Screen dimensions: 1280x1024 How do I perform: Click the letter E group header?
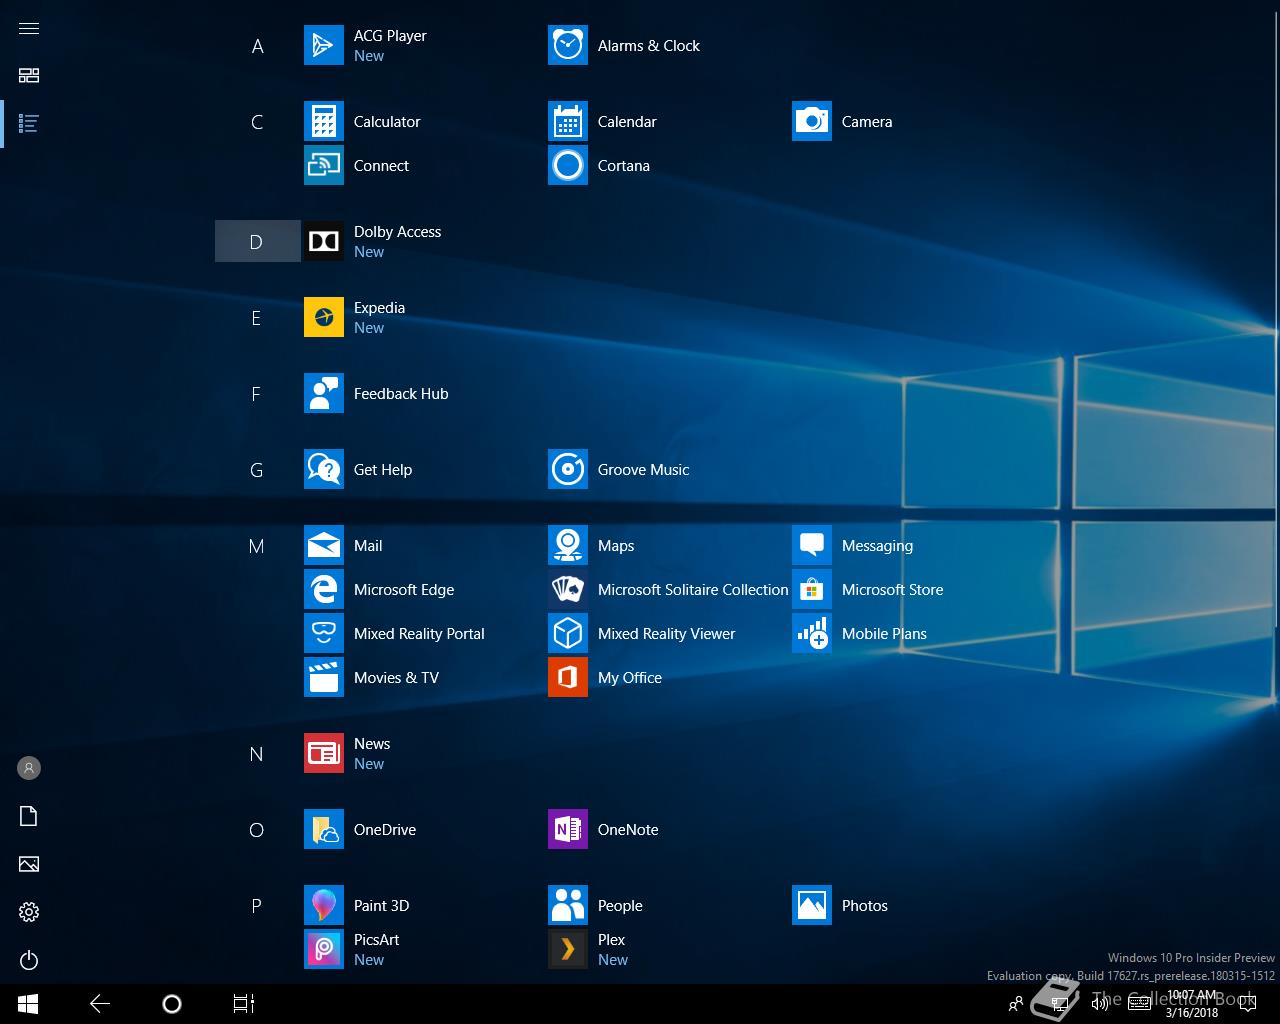pyautogui.click(x=257, y=318)
